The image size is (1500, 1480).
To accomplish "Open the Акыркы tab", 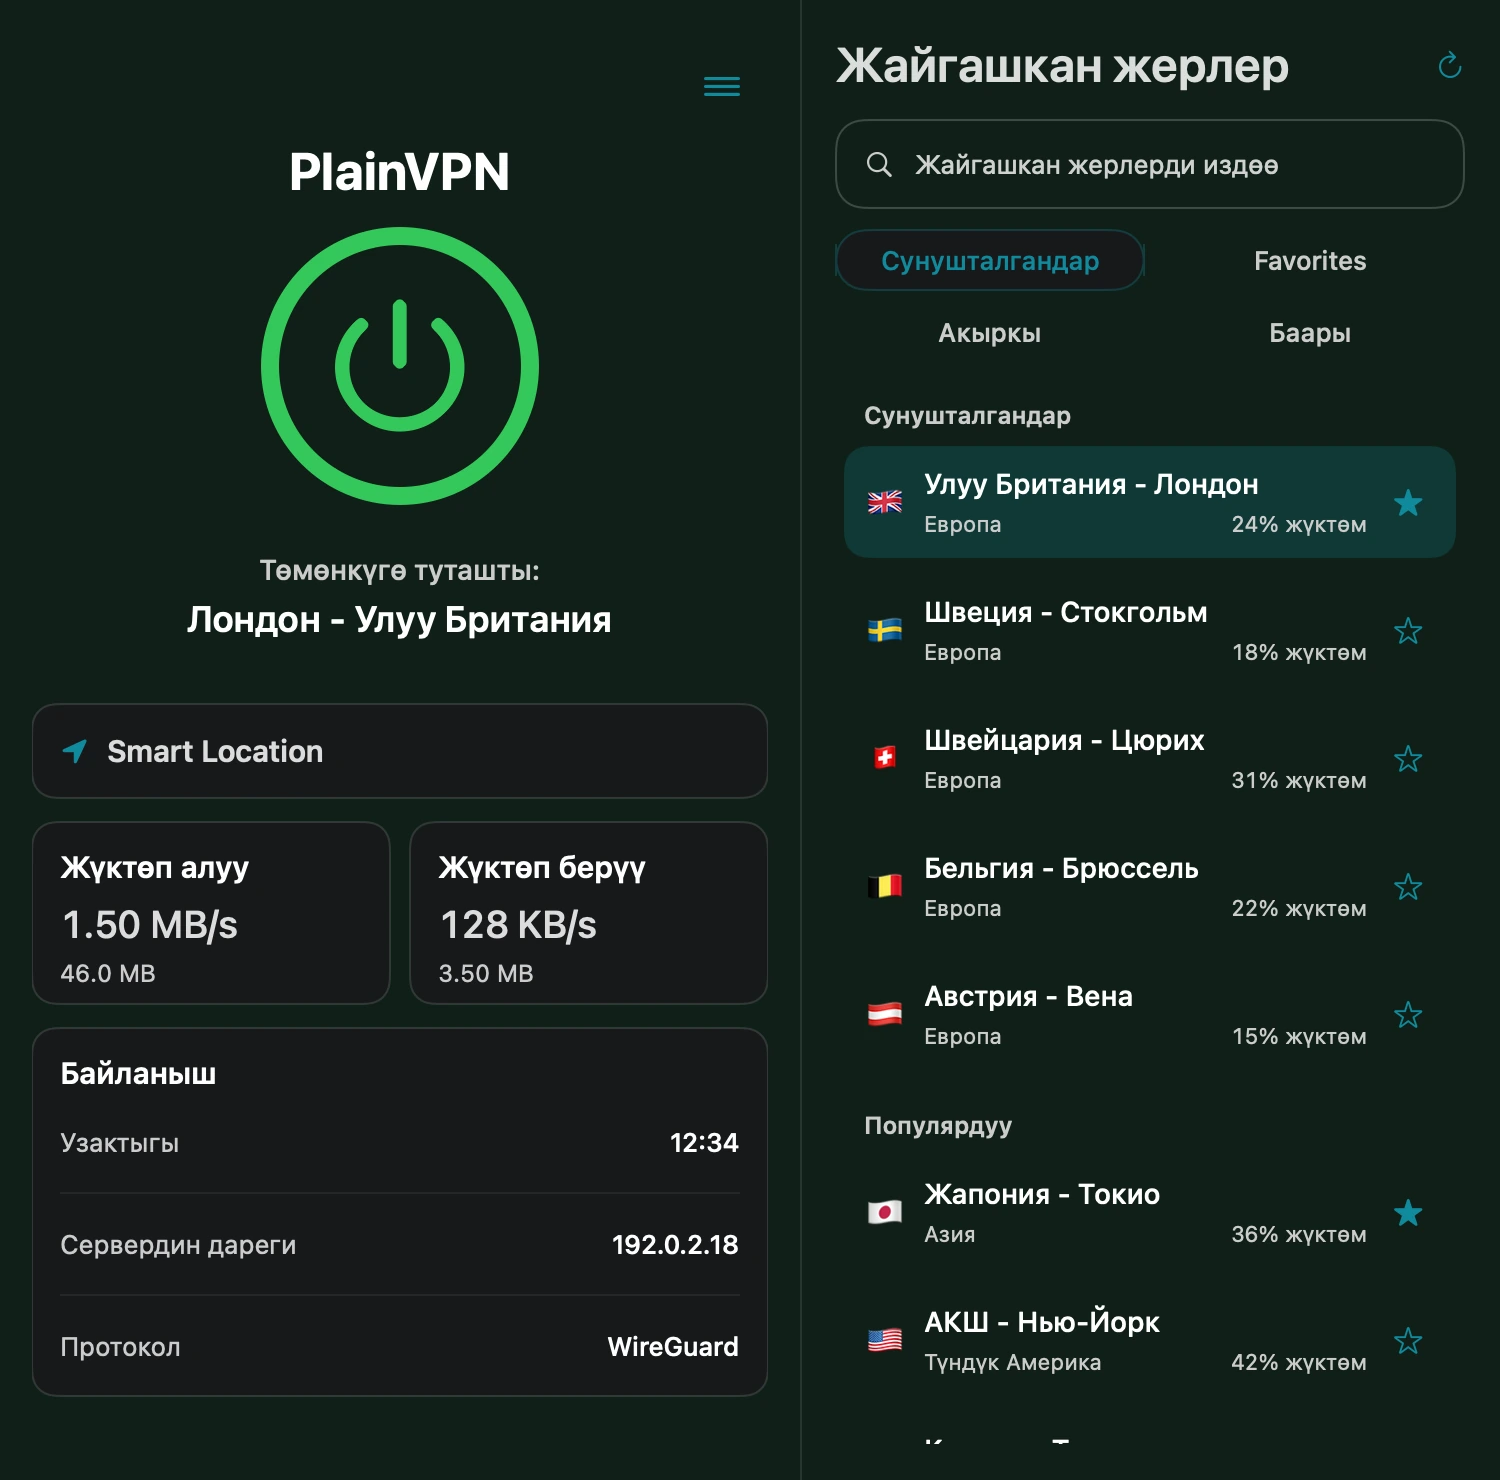I will point(990,333).
